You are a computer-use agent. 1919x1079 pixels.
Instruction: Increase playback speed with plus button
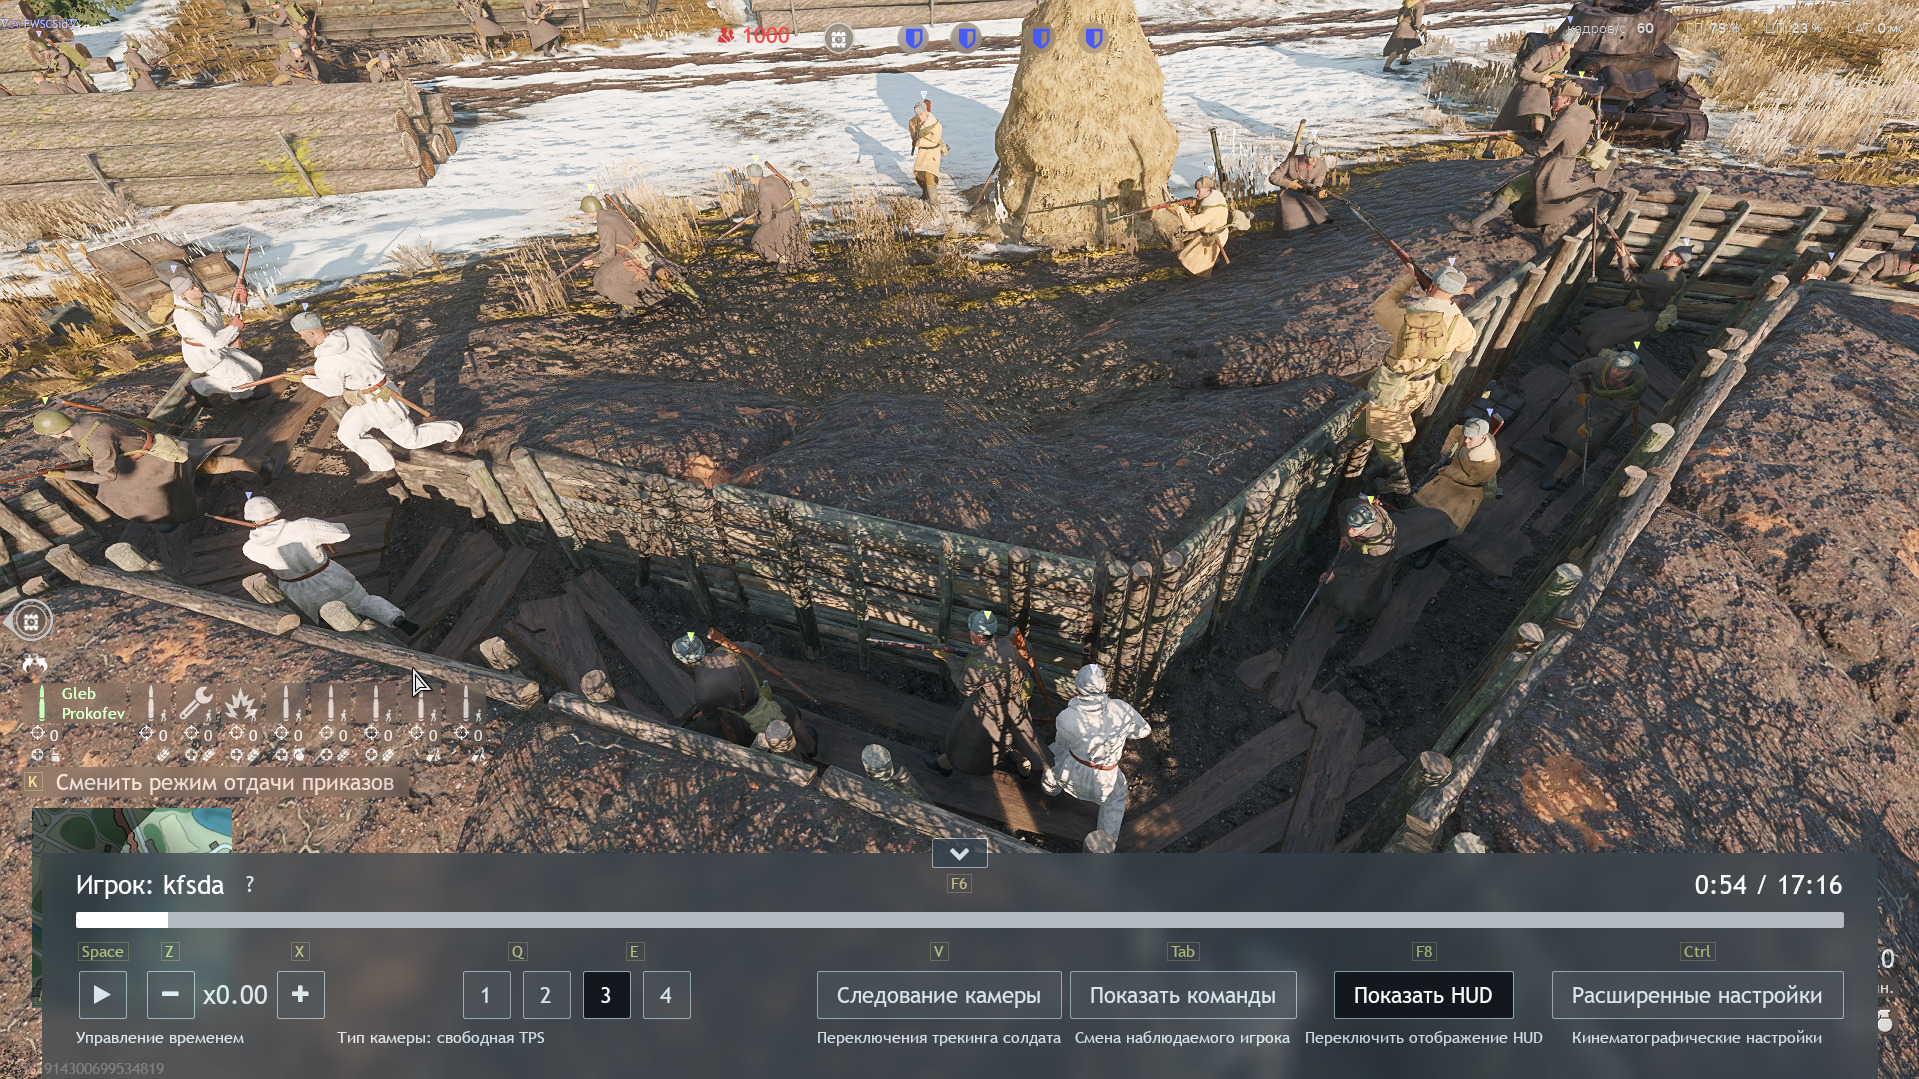coord(300,995)
